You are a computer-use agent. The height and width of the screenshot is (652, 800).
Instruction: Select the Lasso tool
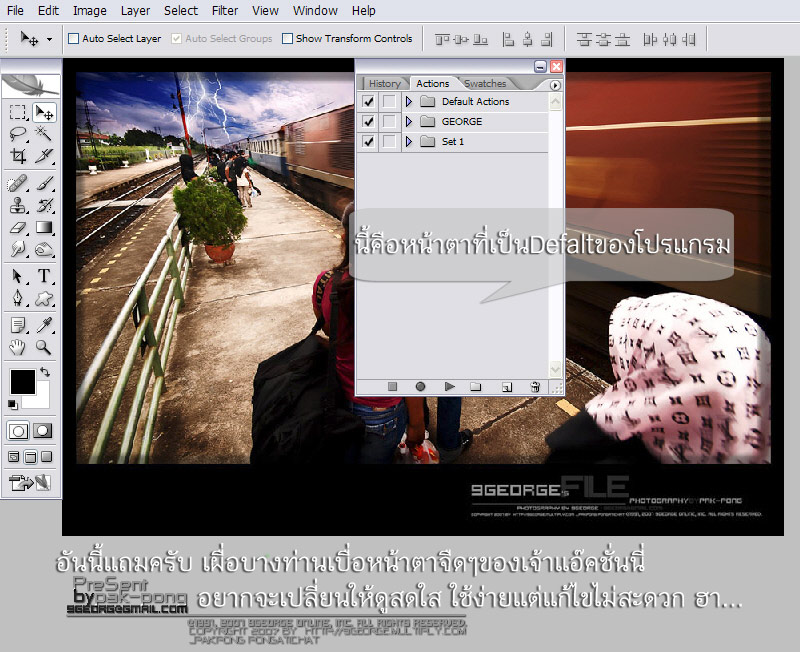click(18, 134)
